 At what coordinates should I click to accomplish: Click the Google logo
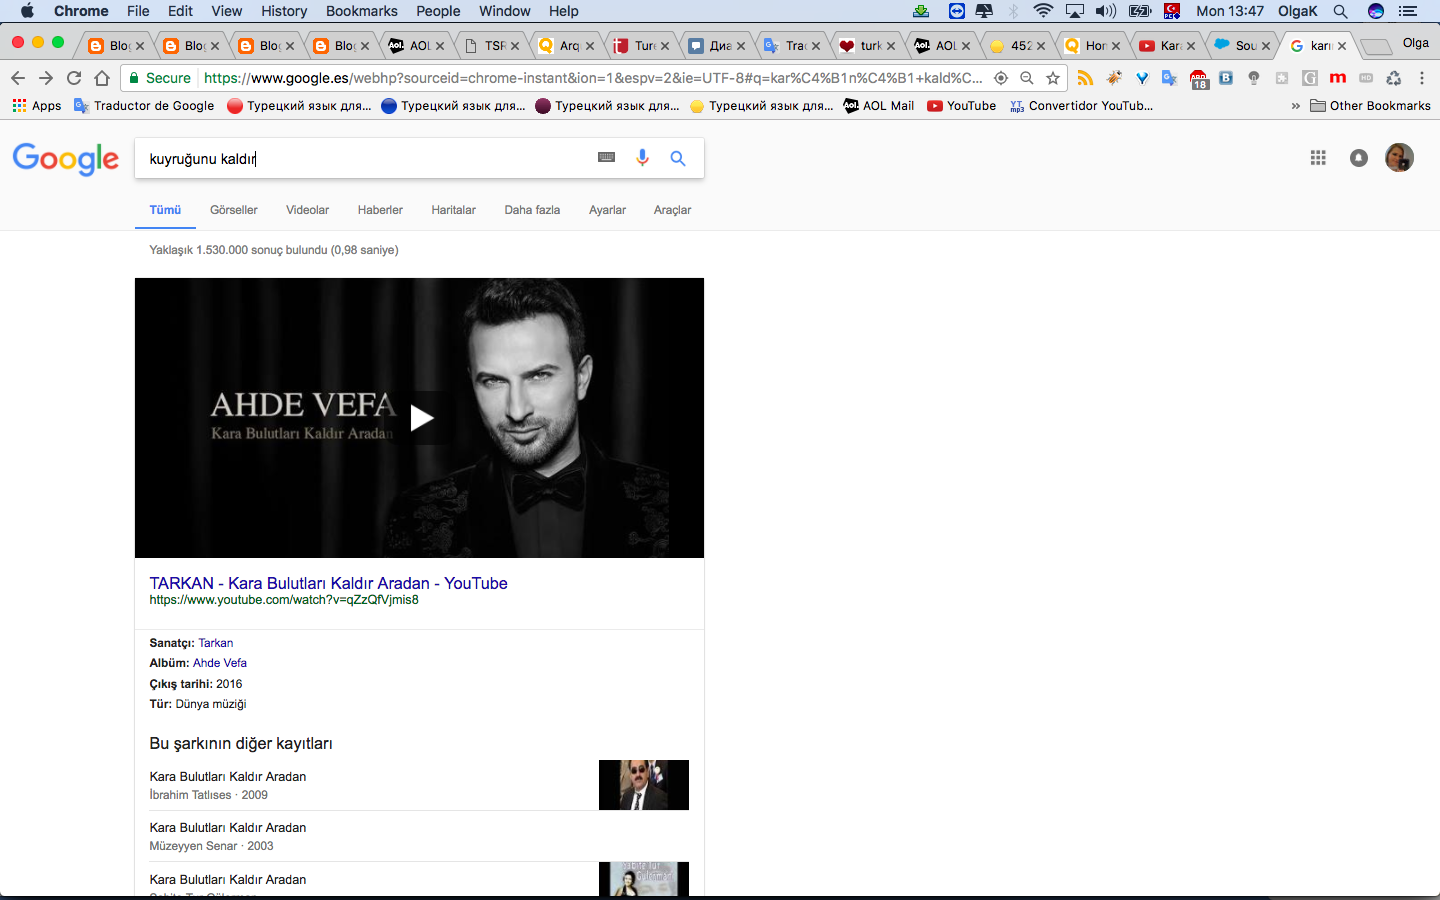(x=66, y=159)
